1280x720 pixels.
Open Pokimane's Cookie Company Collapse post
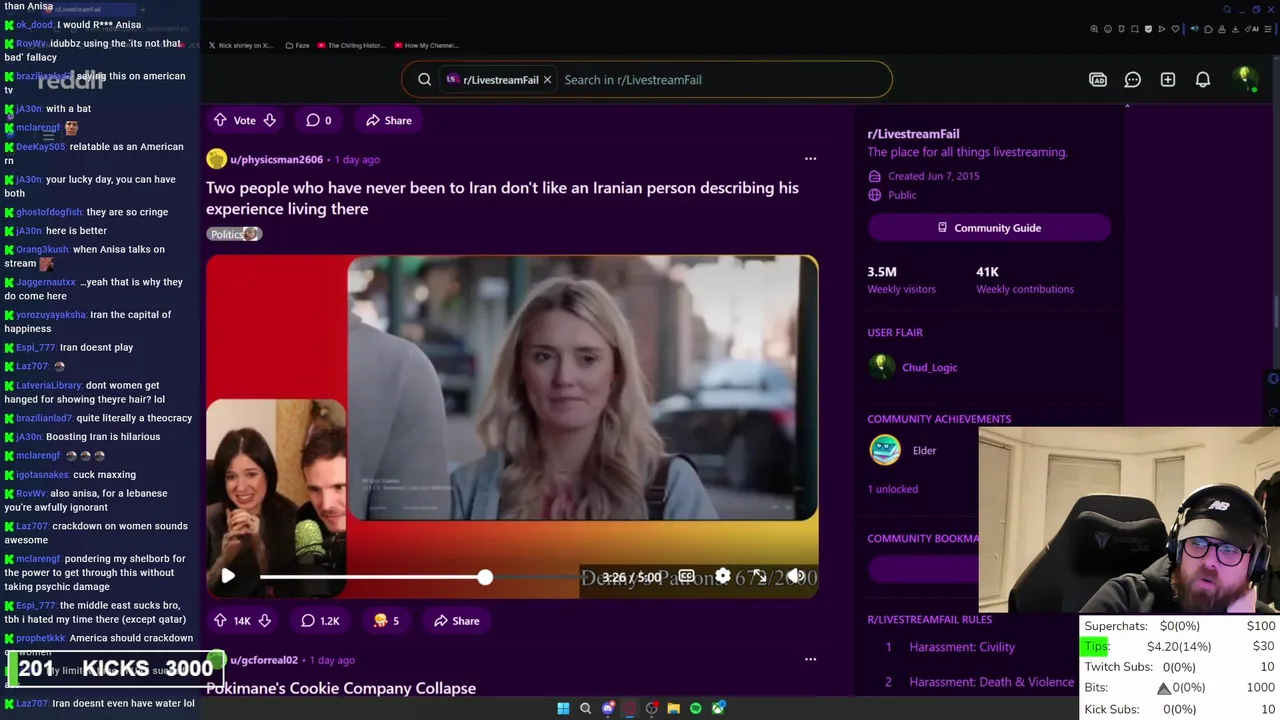click(341, 688)
